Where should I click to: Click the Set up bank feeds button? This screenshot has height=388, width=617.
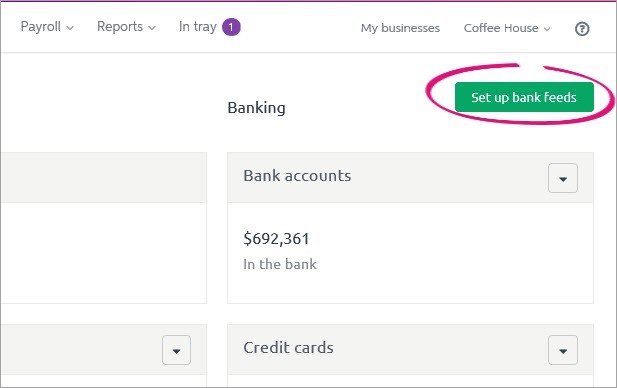click(x=524, y=97)
